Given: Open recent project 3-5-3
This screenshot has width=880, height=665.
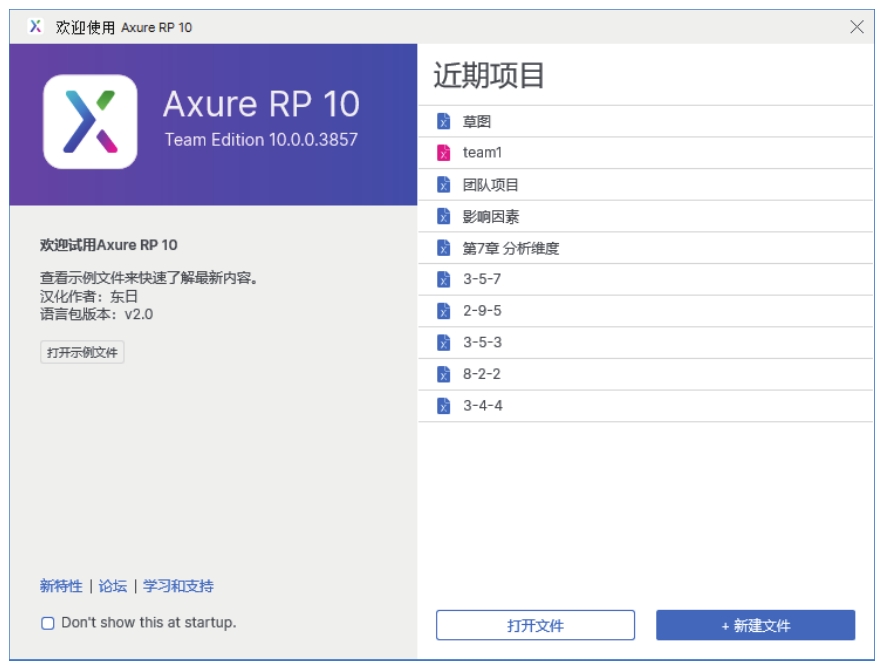Looking at the screenshot, I should point(482,343).
